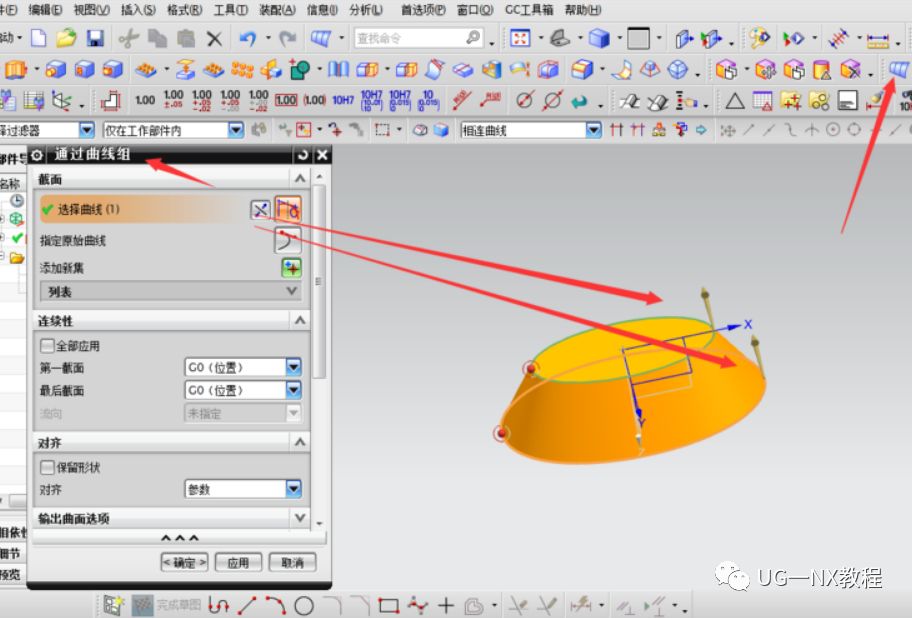Select the line sketch tool in bottom toolbar
The width and height of the screenshot is (912, 618).
247,606
